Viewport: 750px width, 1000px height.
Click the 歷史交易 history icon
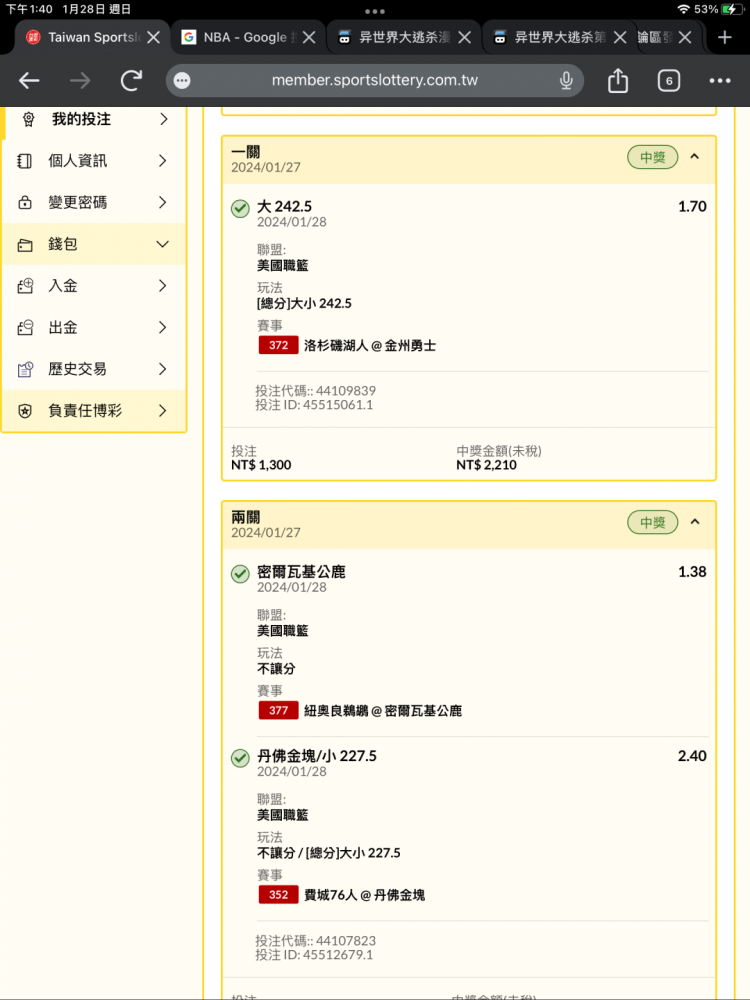24,369
